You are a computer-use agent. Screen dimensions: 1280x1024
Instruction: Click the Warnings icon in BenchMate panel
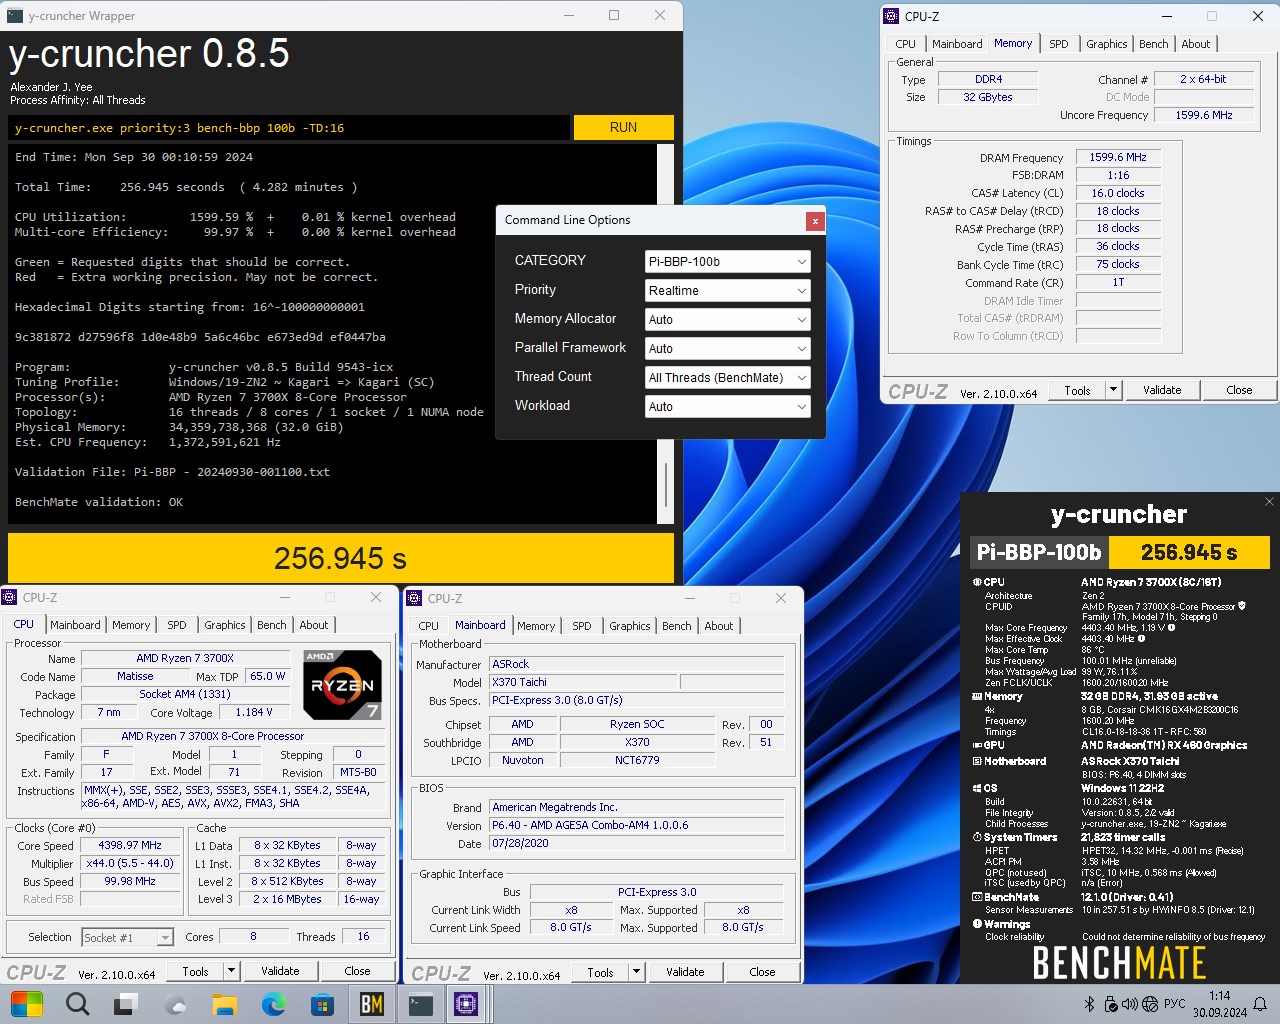[977, 924]
